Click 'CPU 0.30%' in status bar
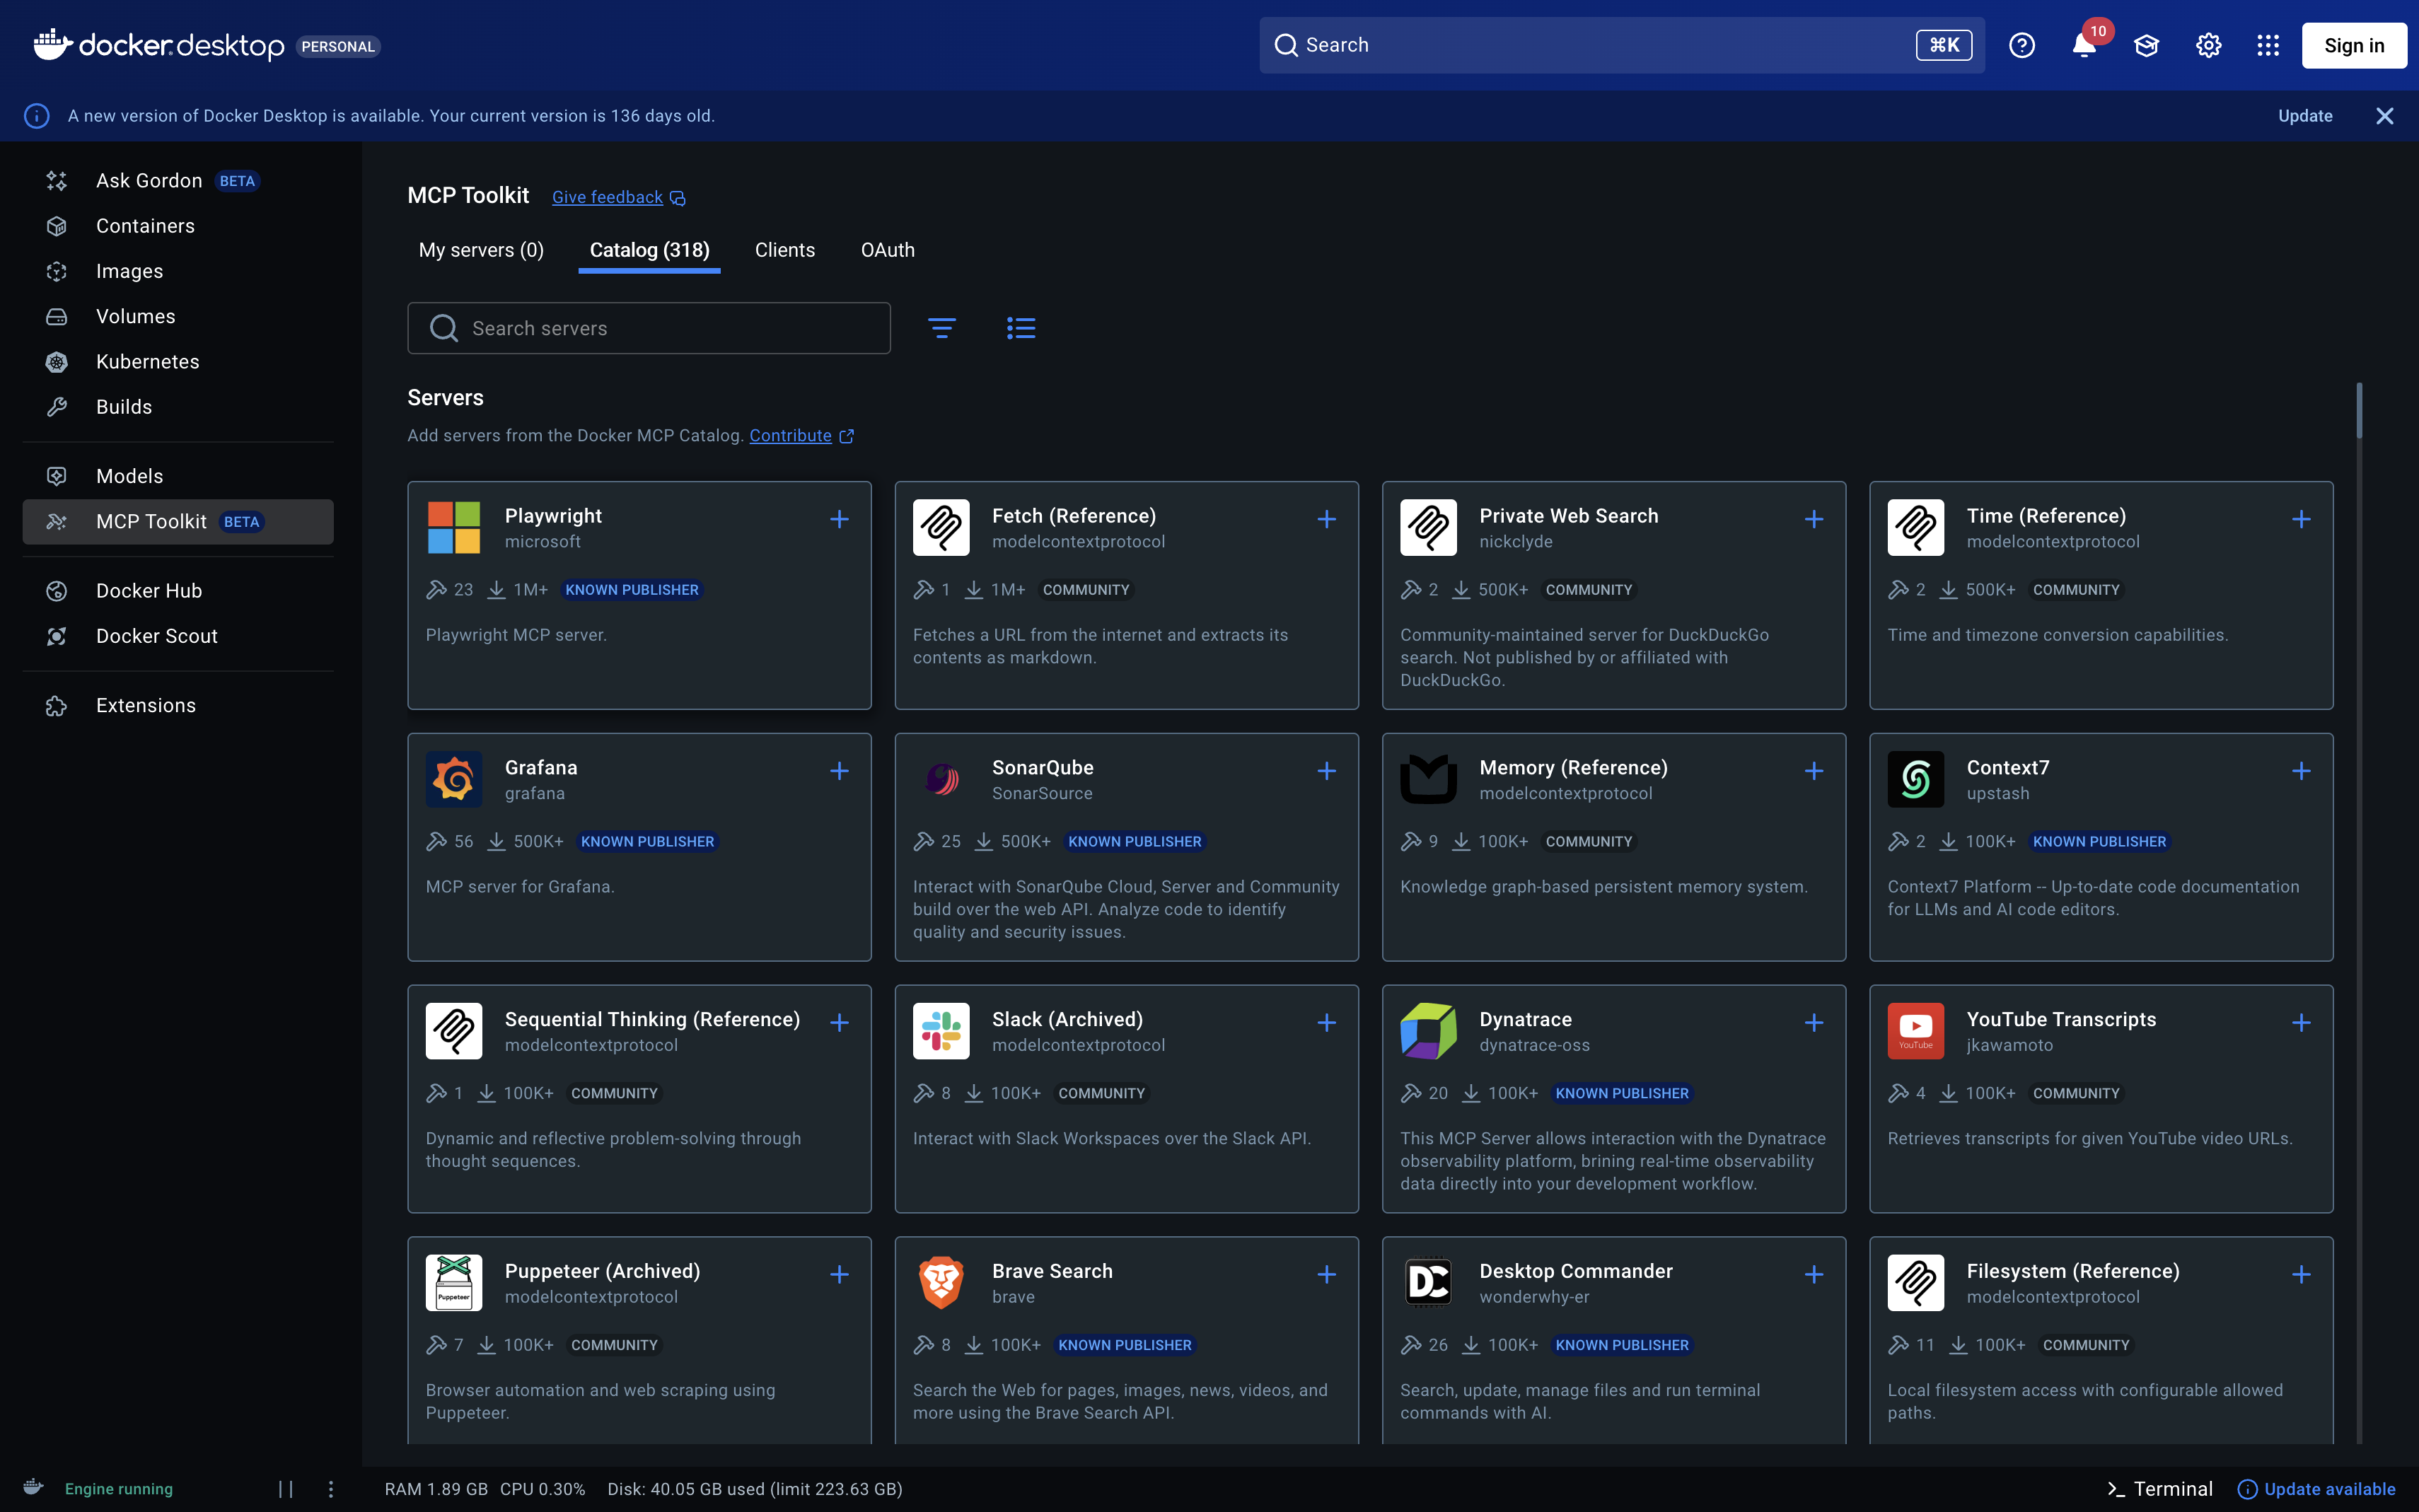This screenshot has width=2419, height=1512. (x=542, y=1489)
